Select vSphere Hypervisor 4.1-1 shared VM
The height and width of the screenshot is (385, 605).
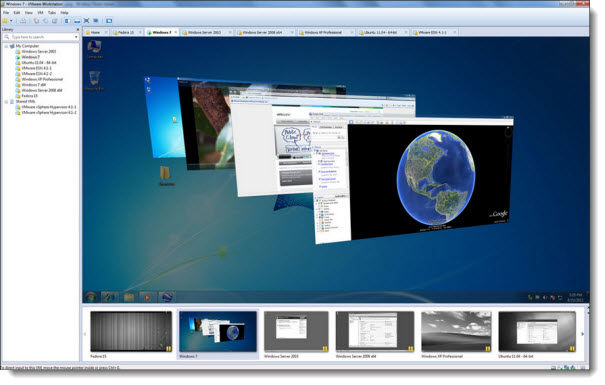(x=46, y=107)
